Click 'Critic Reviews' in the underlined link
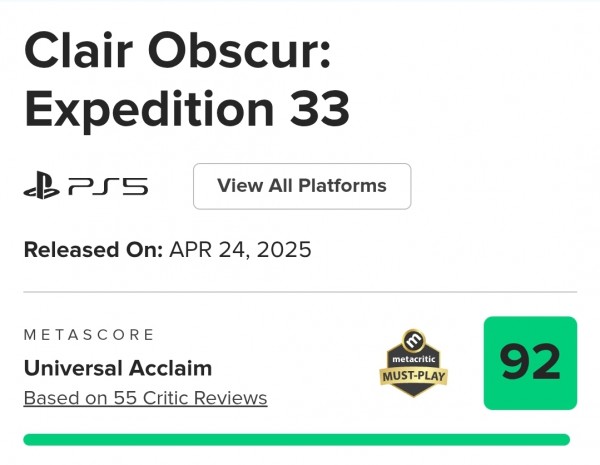The image size is (600, 465). pos(205,398)
